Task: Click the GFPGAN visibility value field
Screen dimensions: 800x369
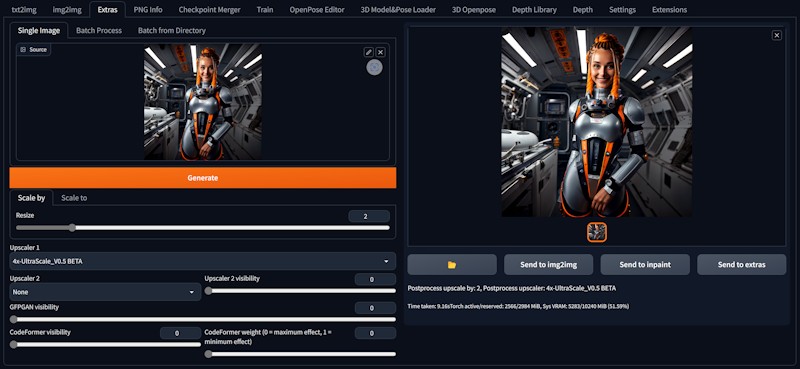Action: tap(375, 308)
